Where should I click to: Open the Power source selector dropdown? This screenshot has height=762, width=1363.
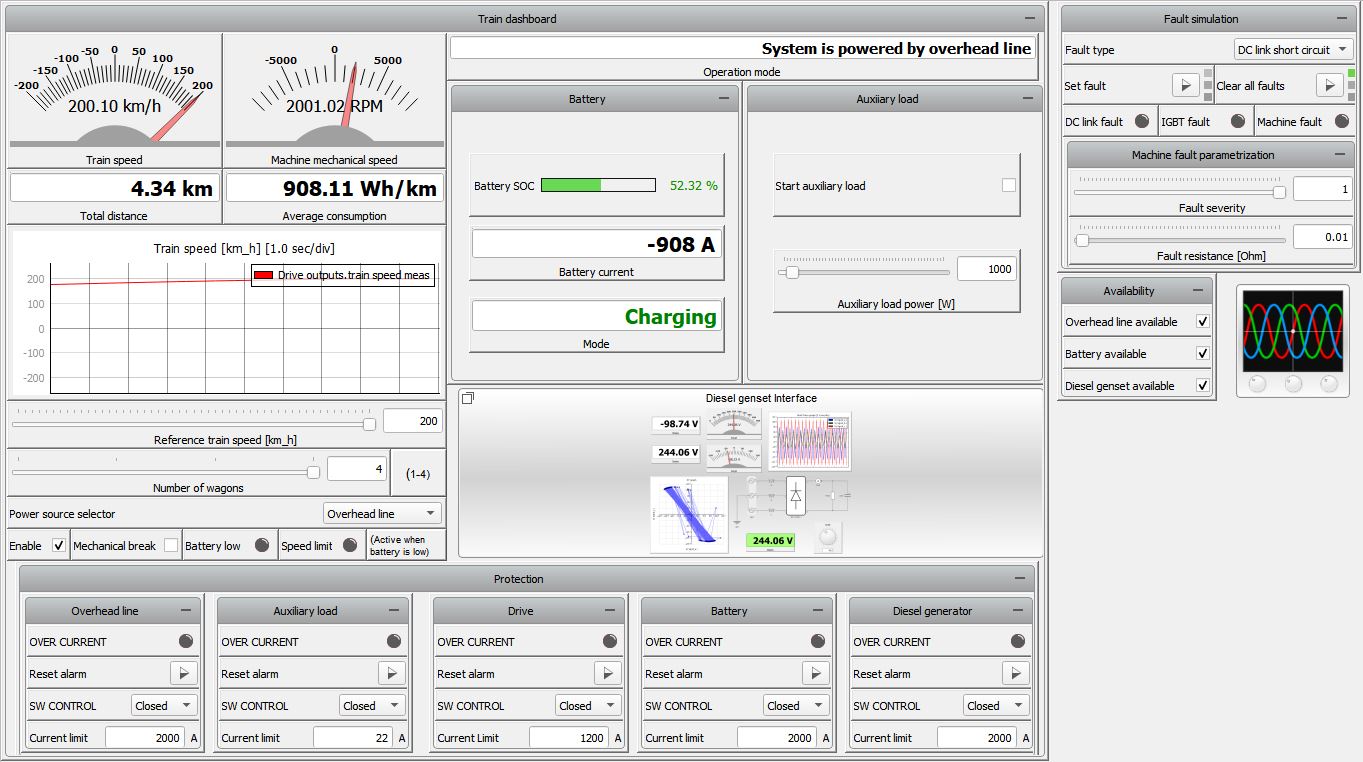pyautogui.click(x=383, y=514)
